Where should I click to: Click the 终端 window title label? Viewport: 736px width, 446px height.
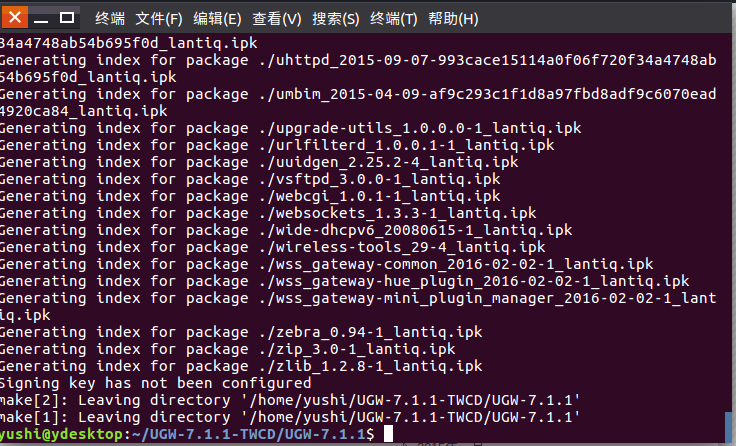(x=110, y=19)
